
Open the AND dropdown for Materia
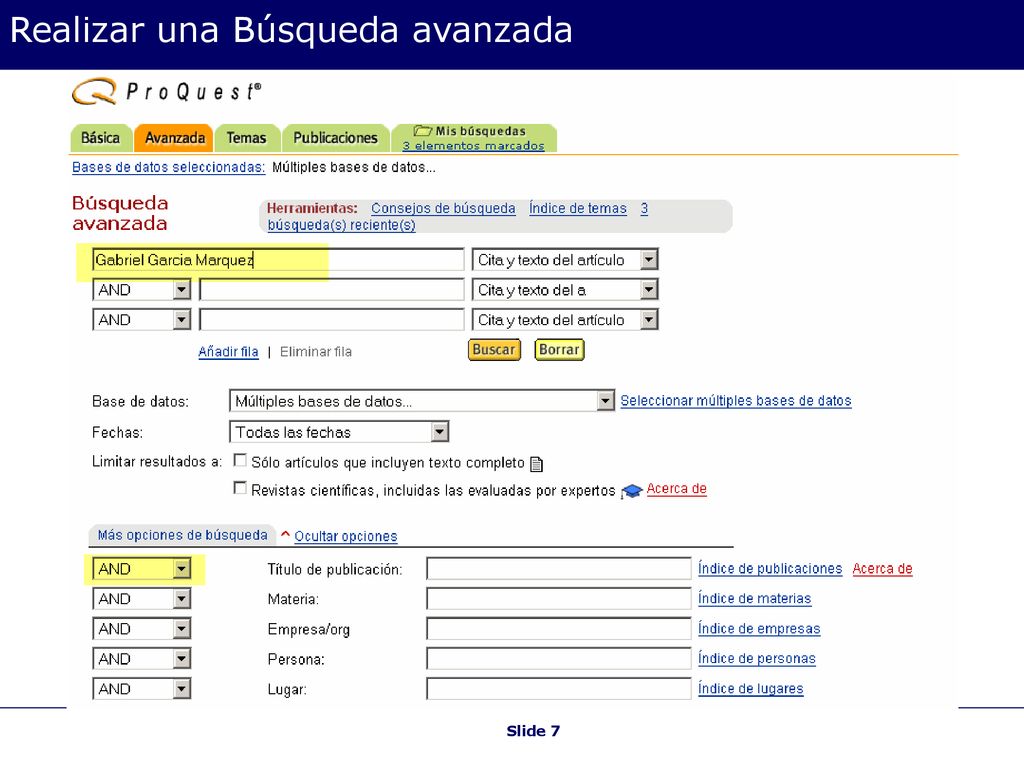[x=142, y=599]
